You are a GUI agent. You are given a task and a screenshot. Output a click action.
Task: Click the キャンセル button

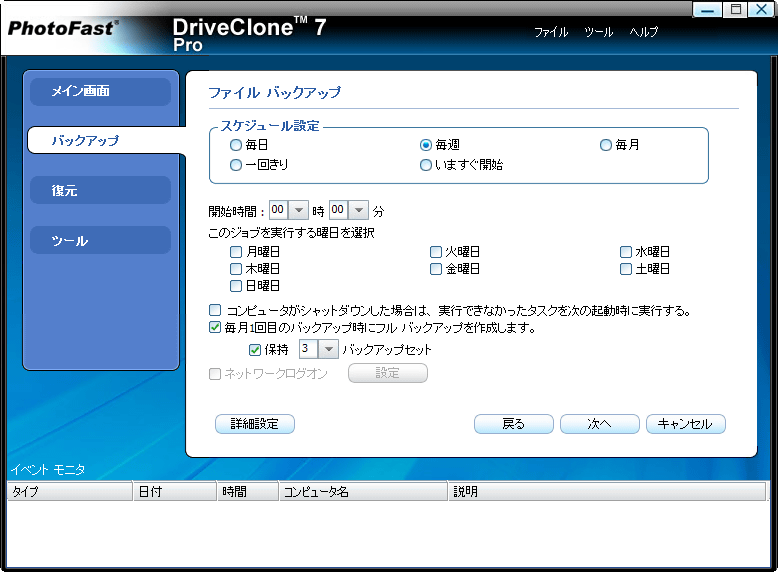[x=686, y=424]
